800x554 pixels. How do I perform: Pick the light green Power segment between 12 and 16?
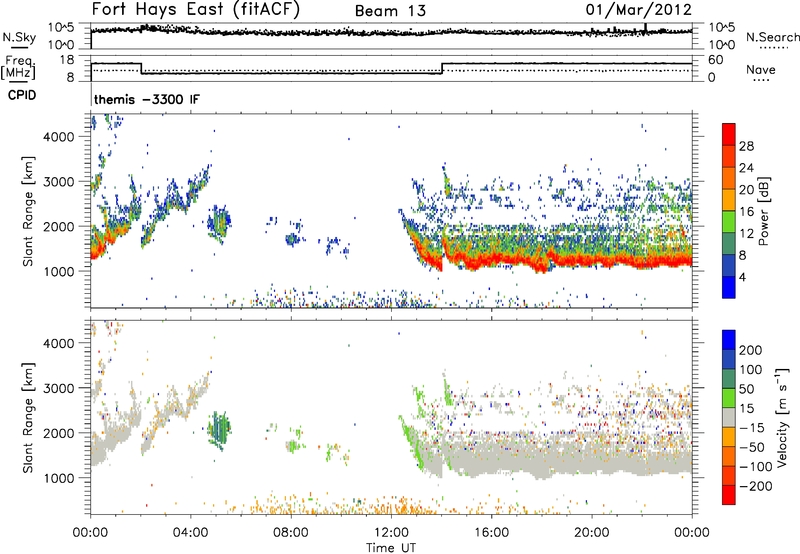click(729, 221)
